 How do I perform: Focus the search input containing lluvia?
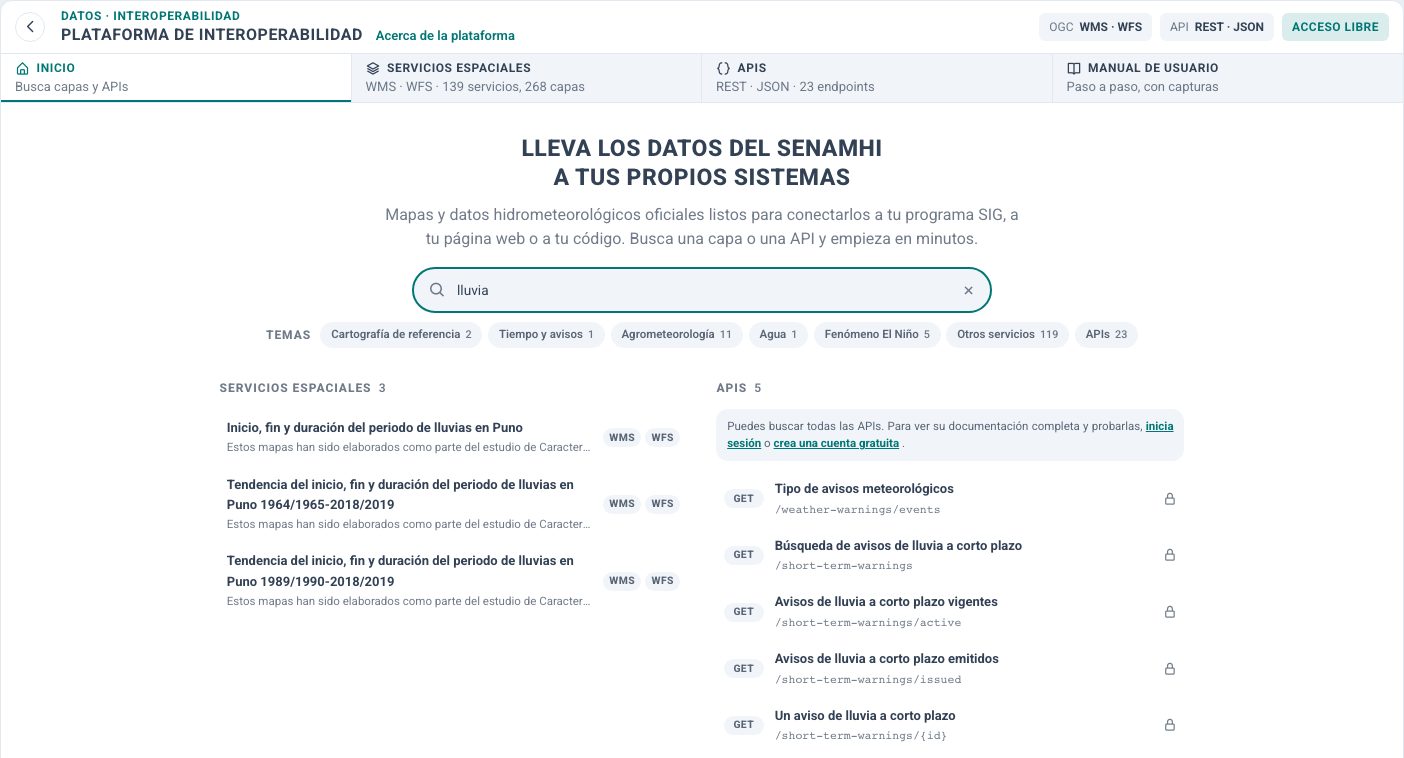pyautogui.click(x=702, y=290)
